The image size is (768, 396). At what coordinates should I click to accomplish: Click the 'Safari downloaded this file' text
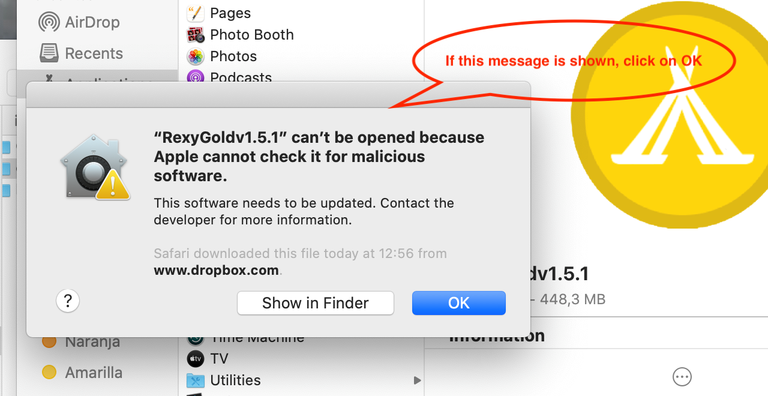pyautogui.click(x=300, y=254)
